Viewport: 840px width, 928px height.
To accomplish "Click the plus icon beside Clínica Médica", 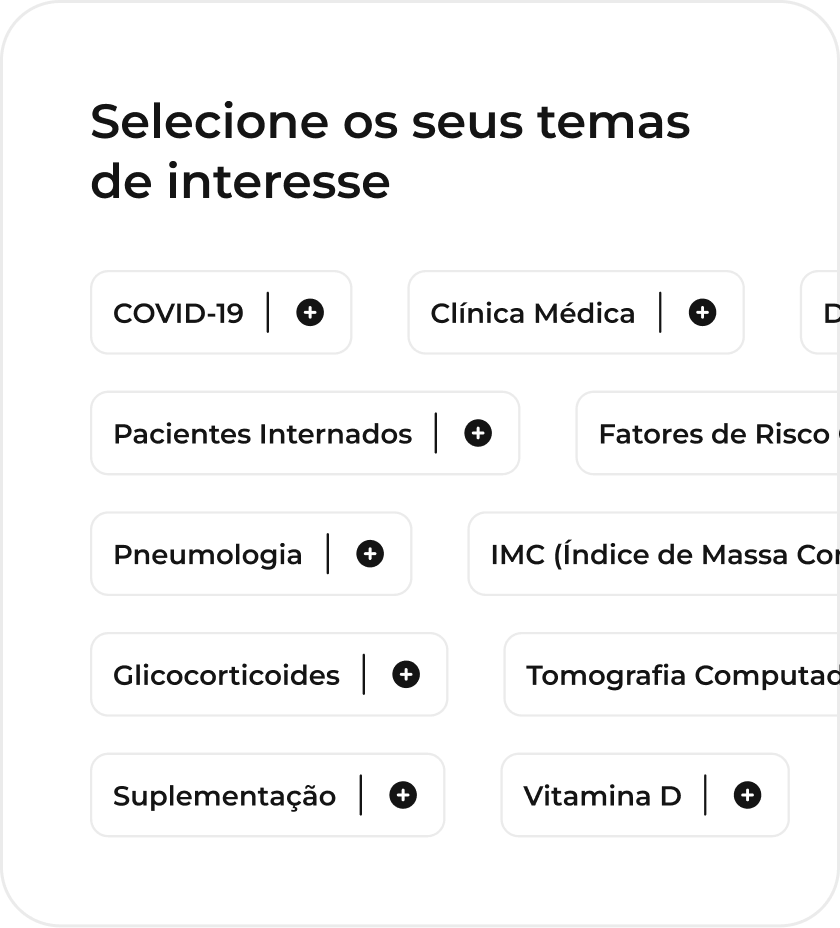I will (703, 312).
